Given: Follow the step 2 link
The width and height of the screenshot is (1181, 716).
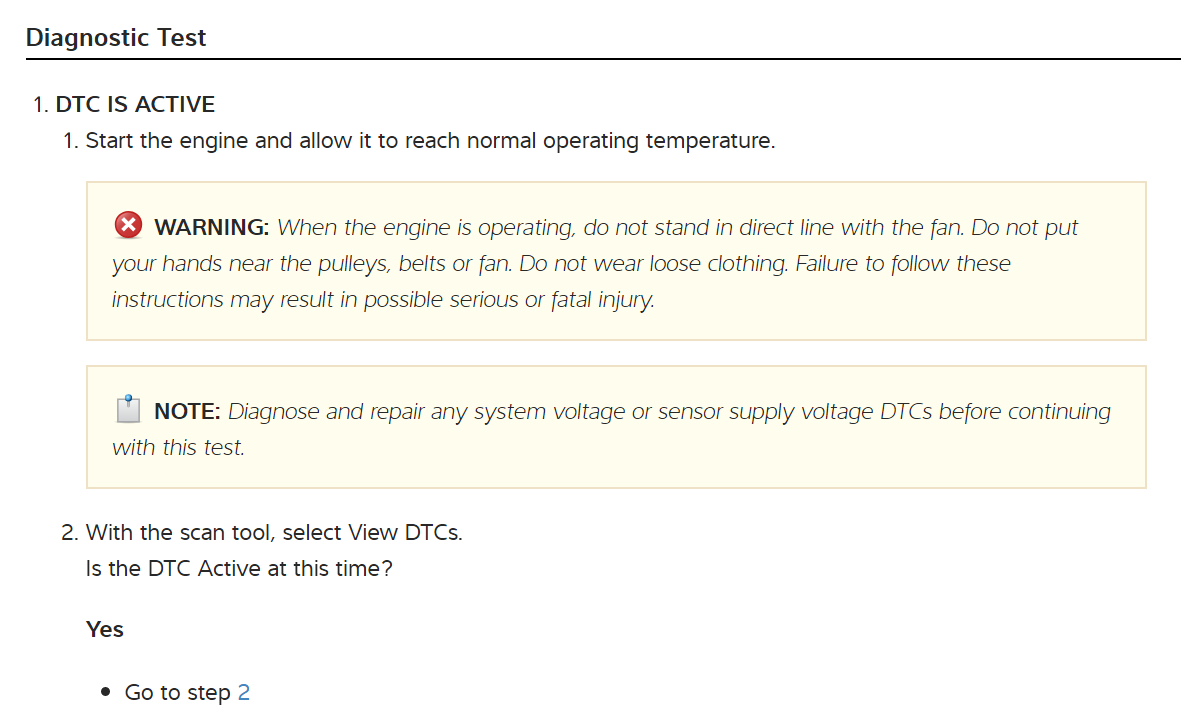Looking at the screenshot, I should point(244,693).
